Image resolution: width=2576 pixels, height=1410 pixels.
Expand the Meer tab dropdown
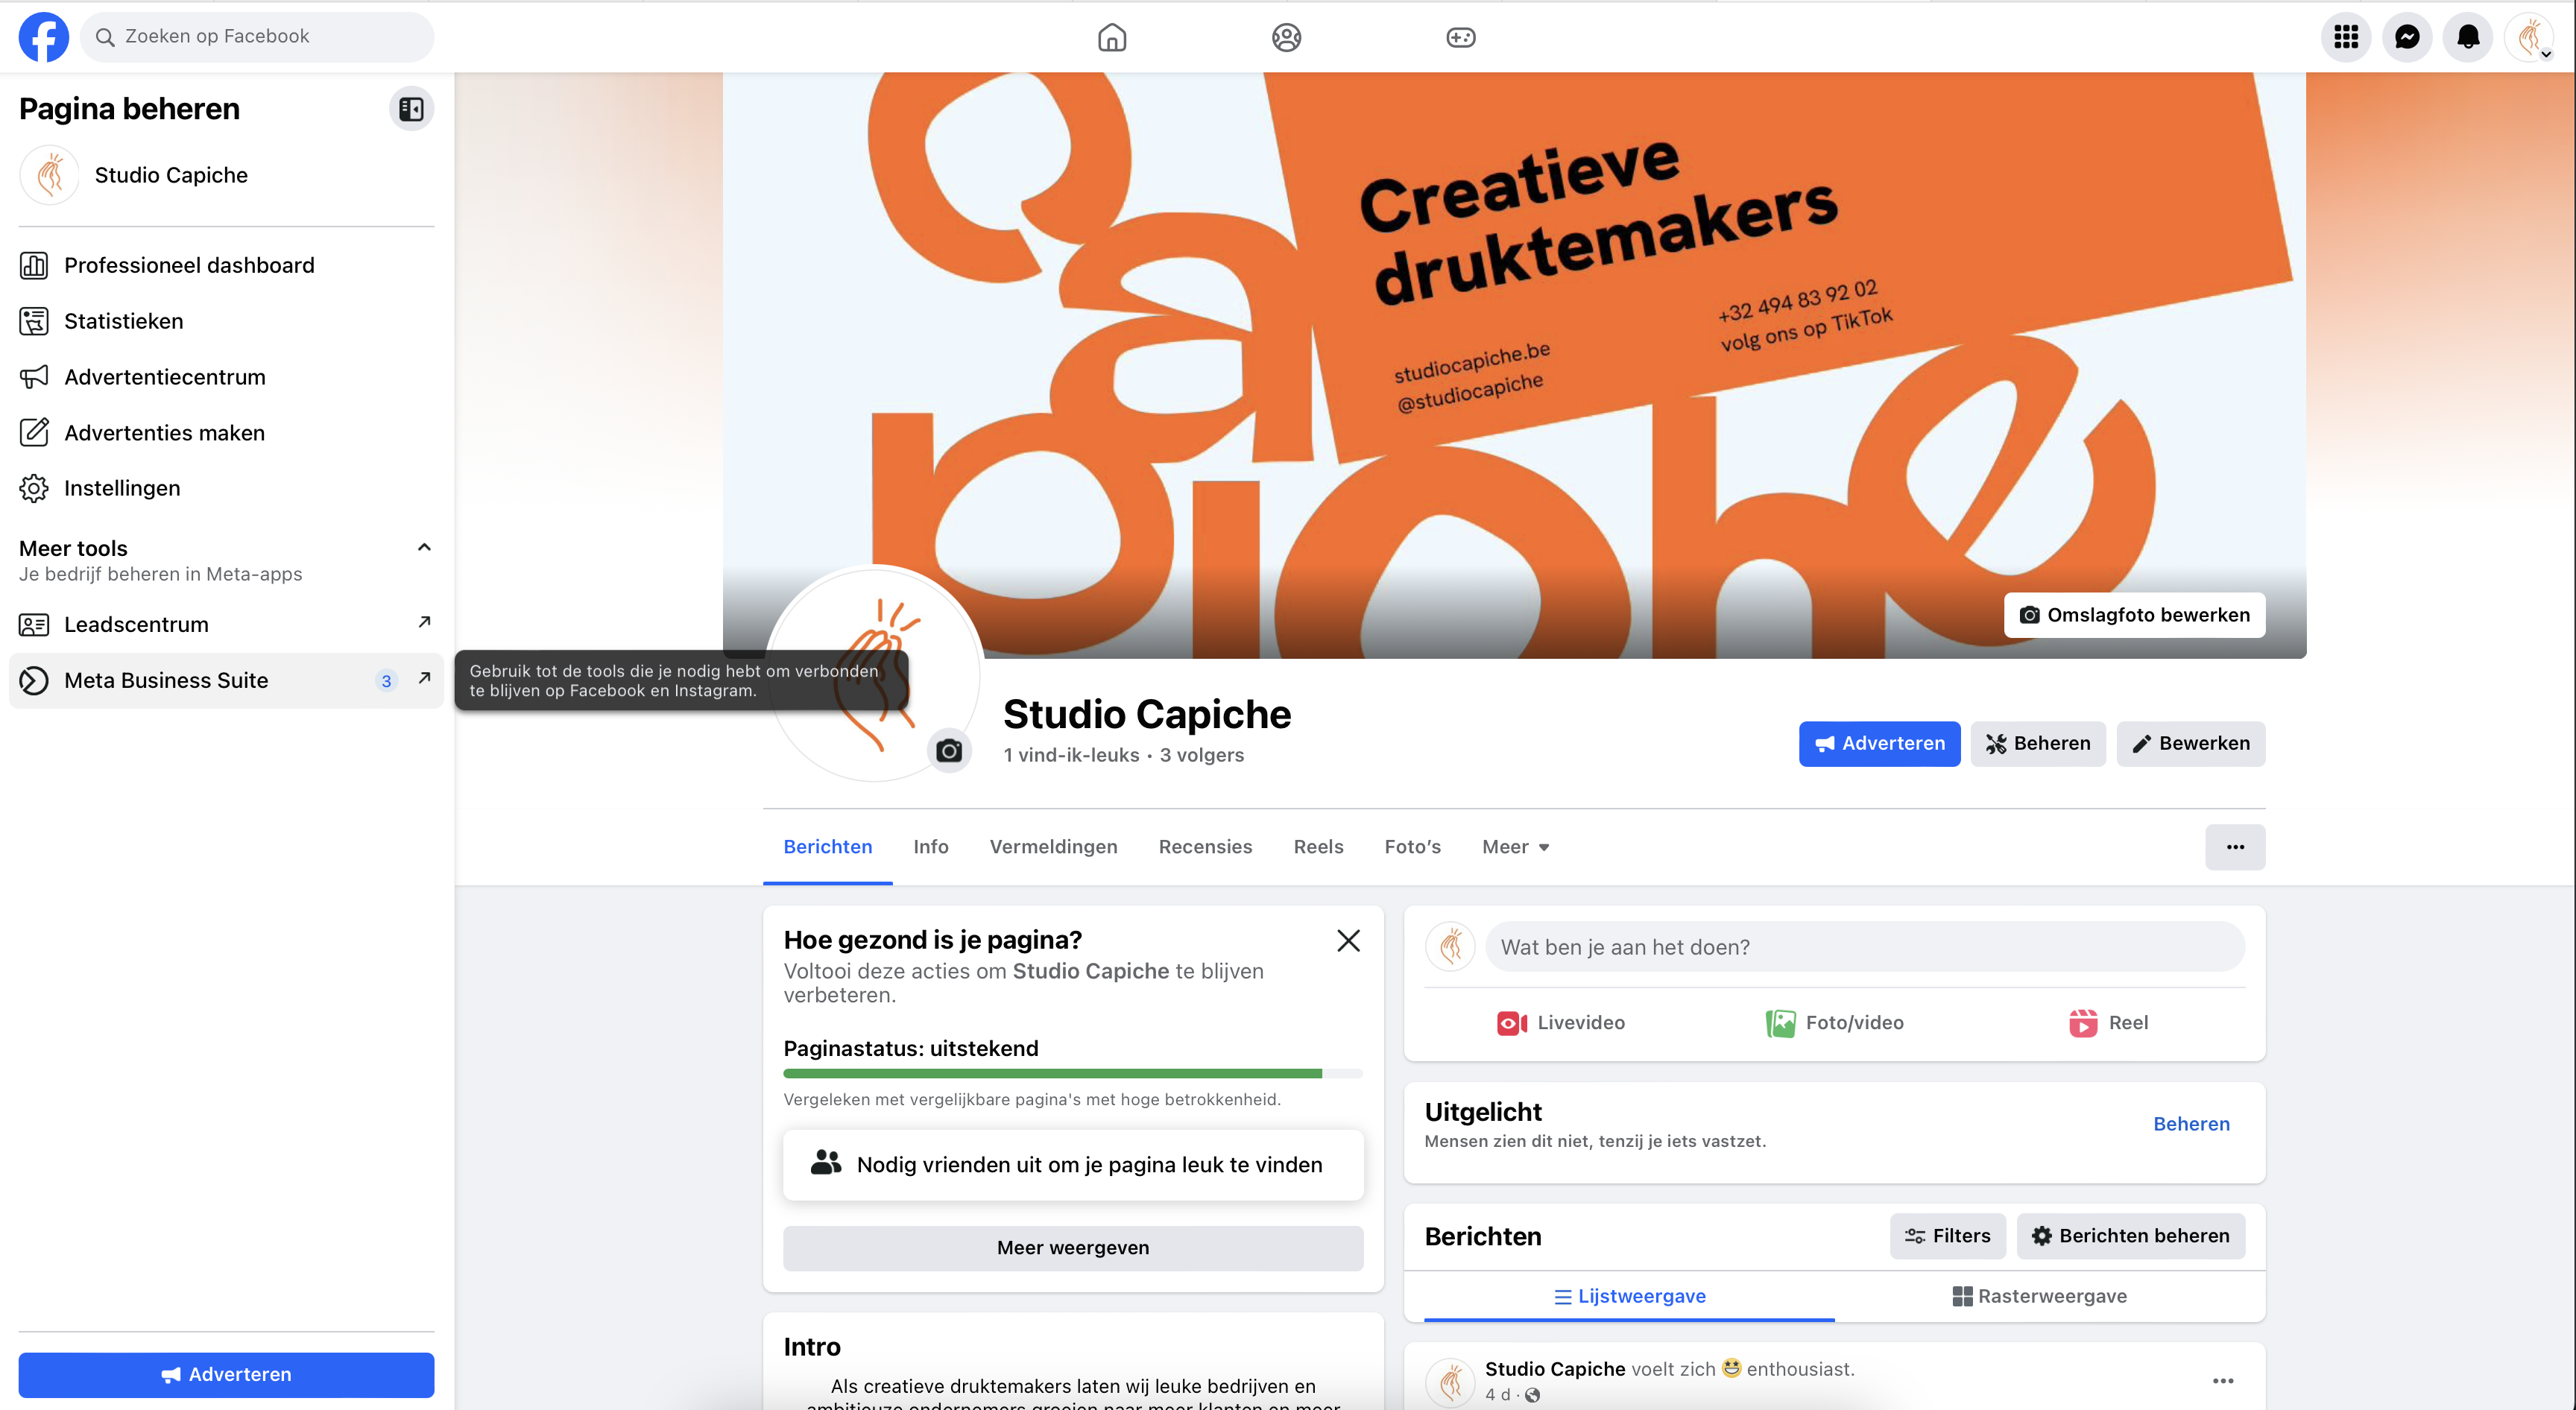click(1515, 847)
